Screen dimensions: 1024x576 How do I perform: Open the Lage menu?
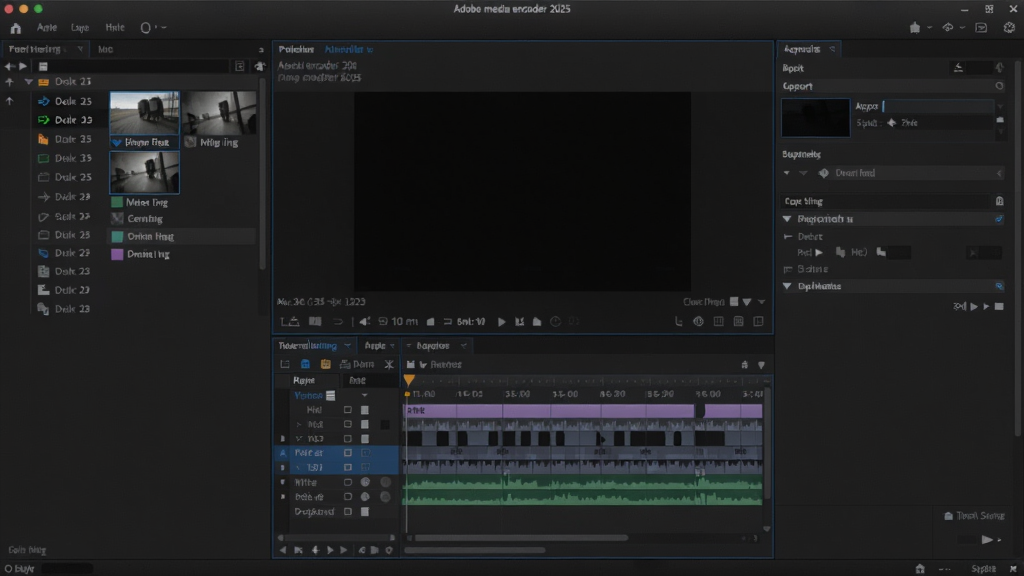(80, 27)
